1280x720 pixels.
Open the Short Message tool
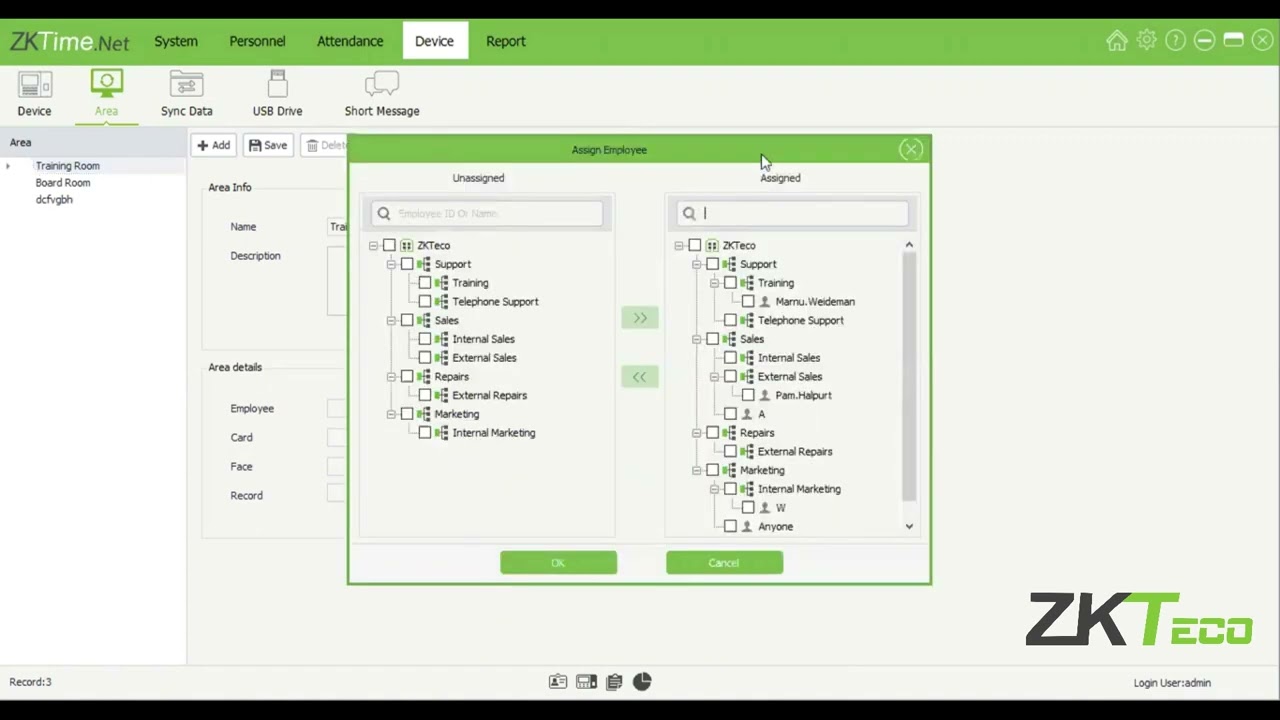[x=382, y=94]
